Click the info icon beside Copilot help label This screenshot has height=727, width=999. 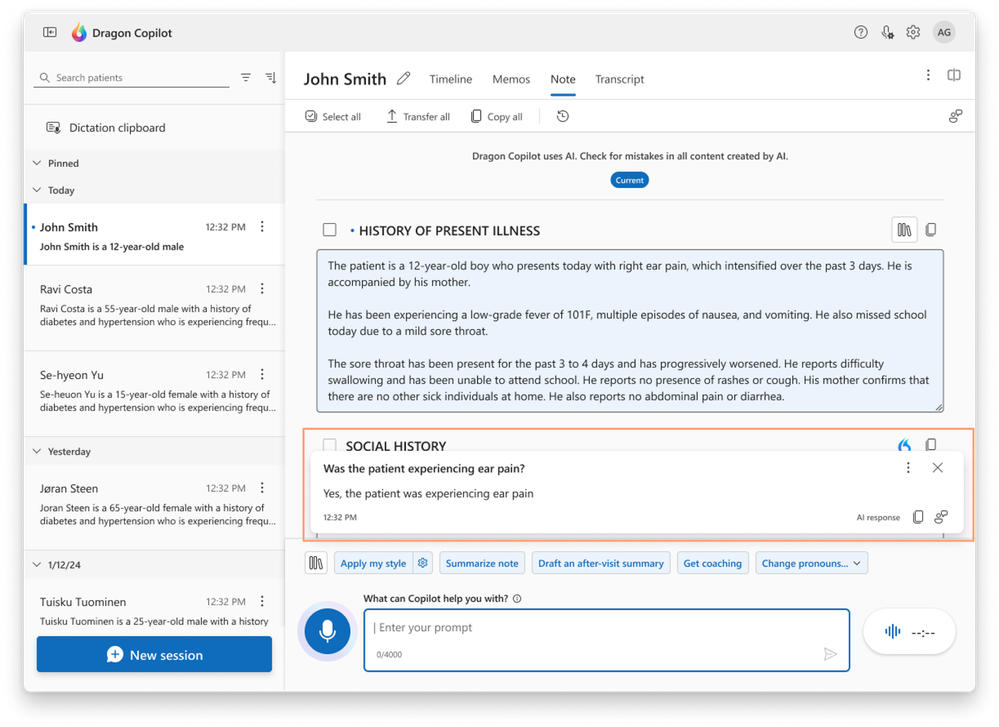[517, 598]
